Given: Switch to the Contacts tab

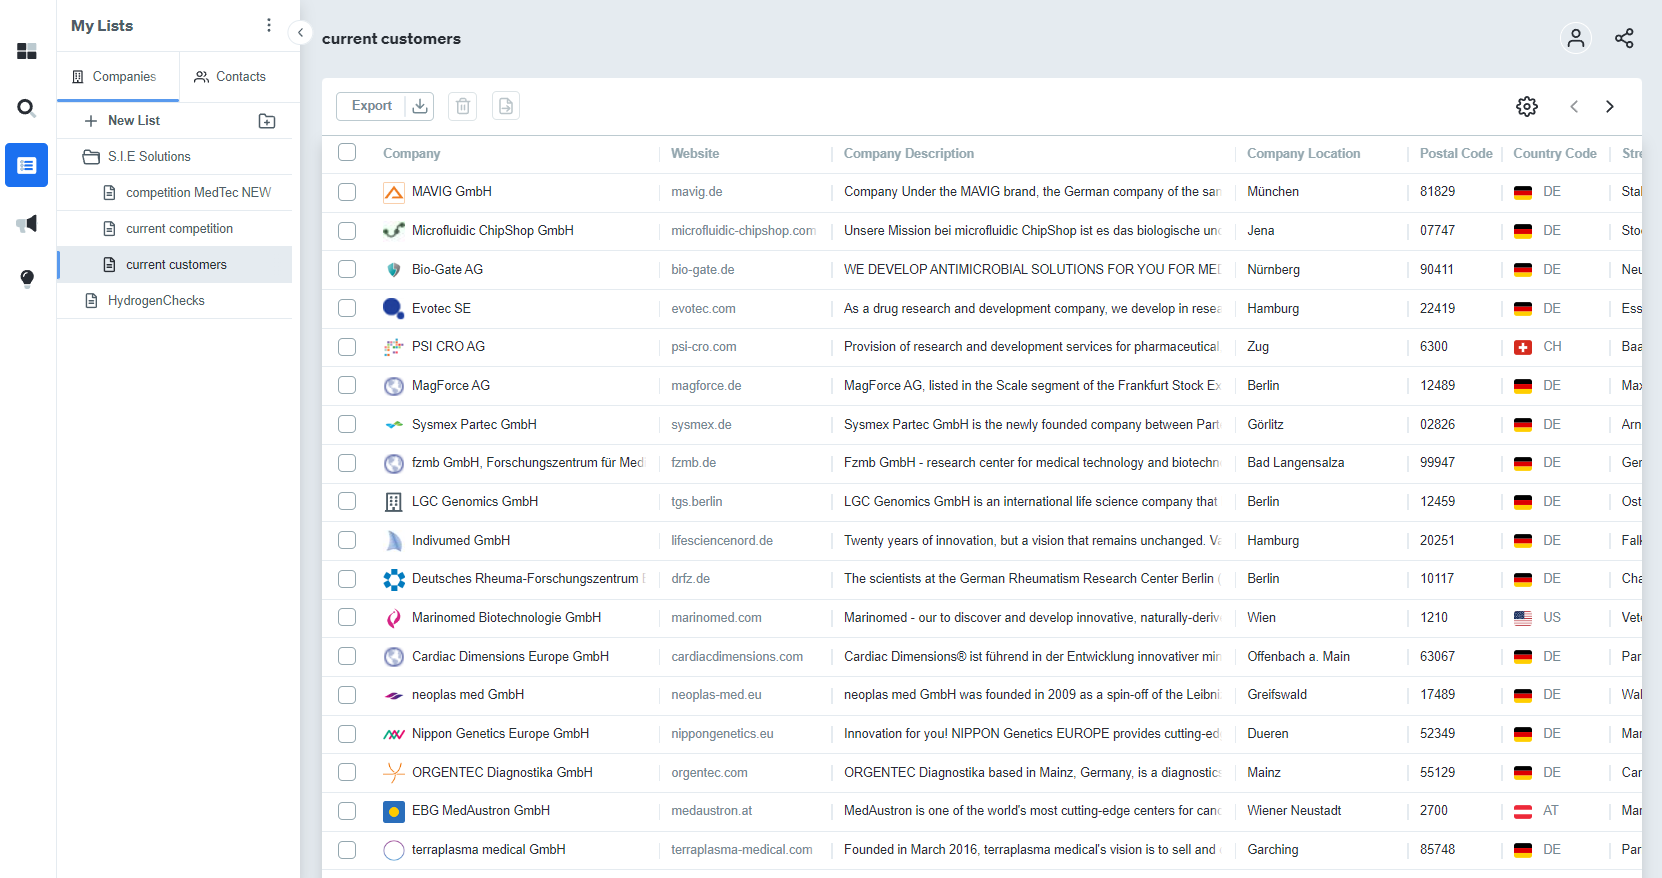Looking at the screenshot, I should point(236,77).
